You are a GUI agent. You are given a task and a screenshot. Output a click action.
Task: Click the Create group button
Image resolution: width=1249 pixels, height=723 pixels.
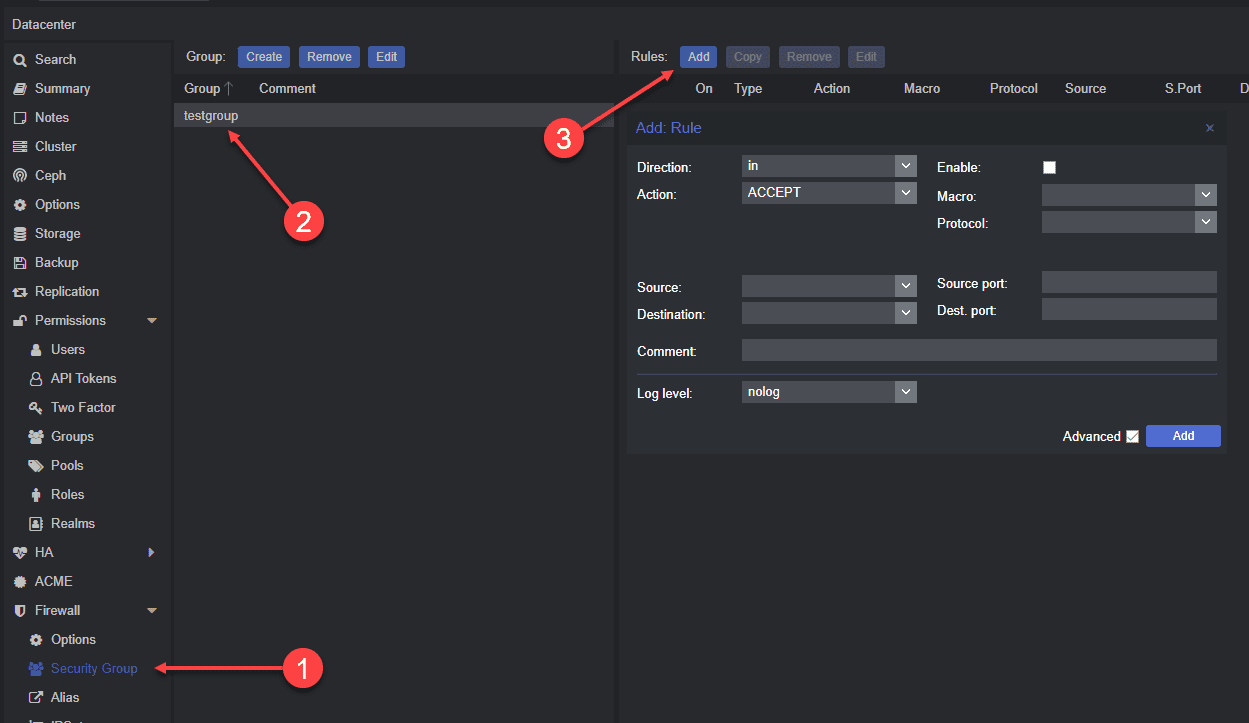(264, 57)
